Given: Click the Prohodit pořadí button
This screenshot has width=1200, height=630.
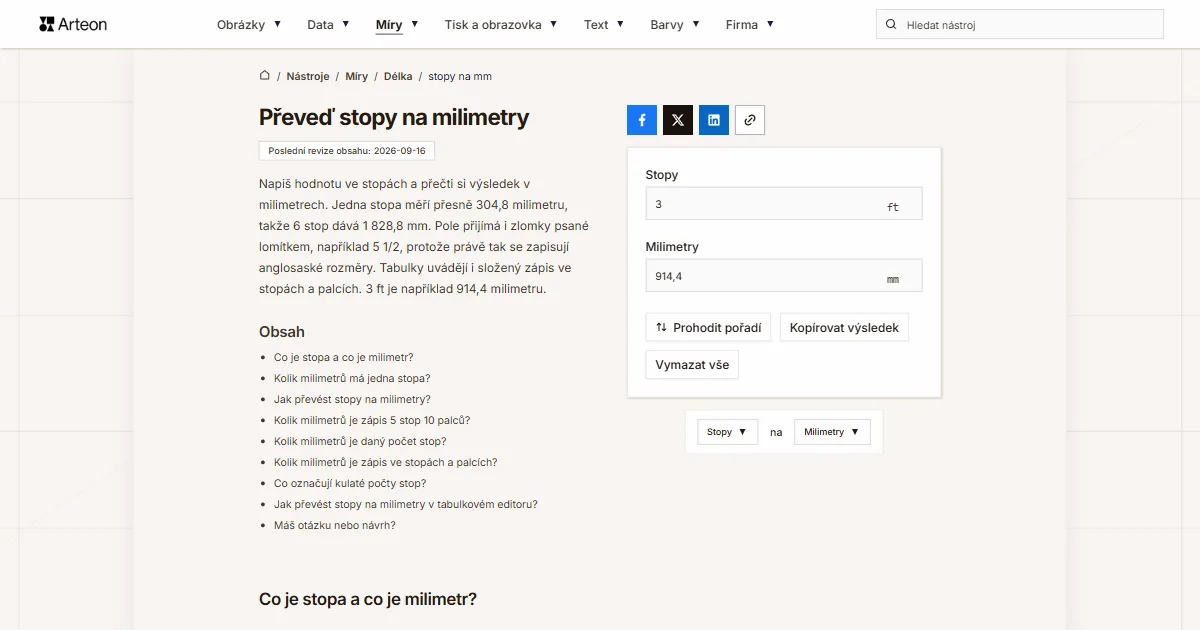Looking at the screenshot, I should point(708,327).
